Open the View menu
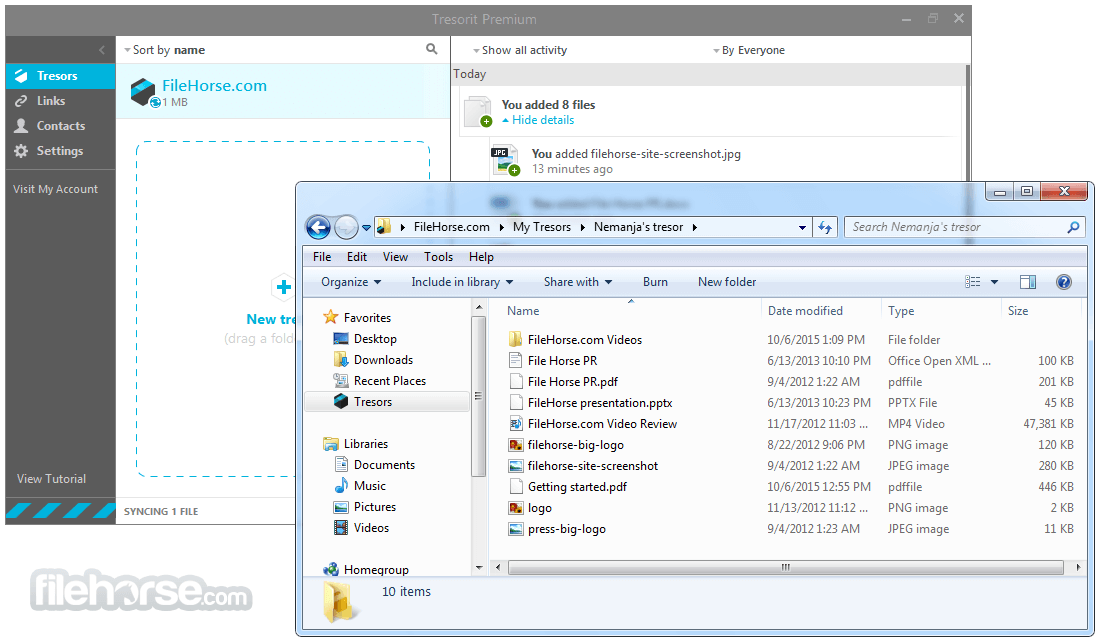This screenshot has width=1099, height=641. point(395,257)
